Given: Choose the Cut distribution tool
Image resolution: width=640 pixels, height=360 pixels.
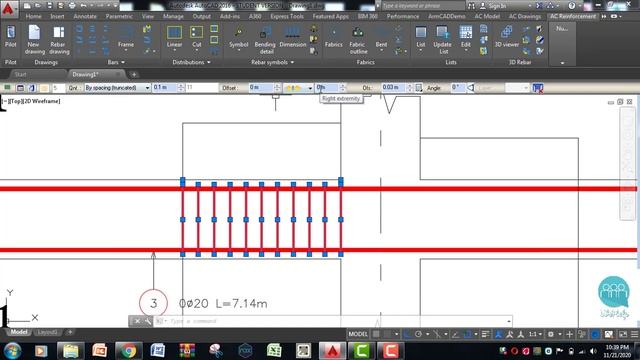Looking at the screenshot, I should tap(196, 38).
